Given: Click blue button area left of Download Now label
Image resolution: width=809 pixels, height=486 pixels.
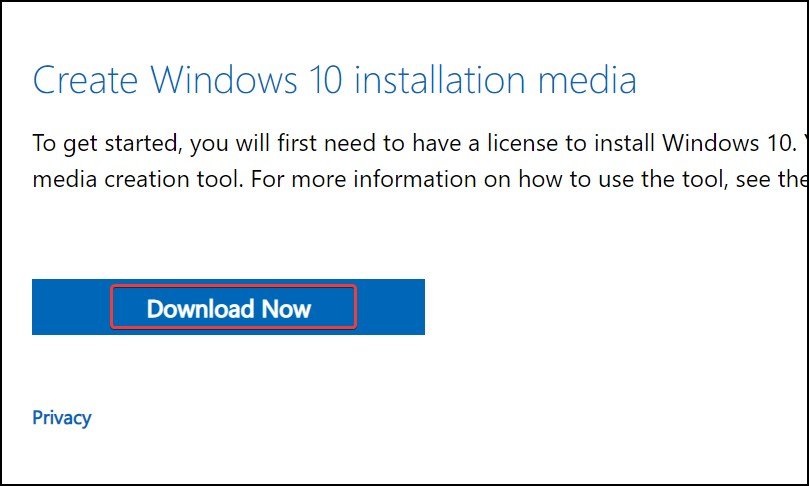Looking at the screenshot, I should [70, 307].
